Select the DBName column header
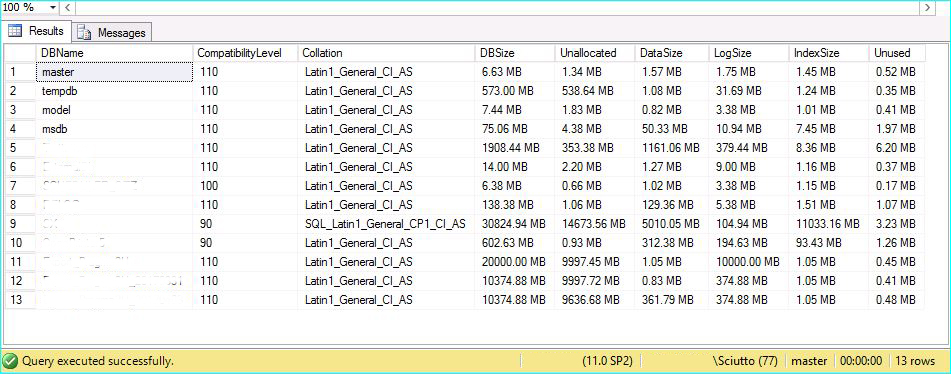 (115, 53)
